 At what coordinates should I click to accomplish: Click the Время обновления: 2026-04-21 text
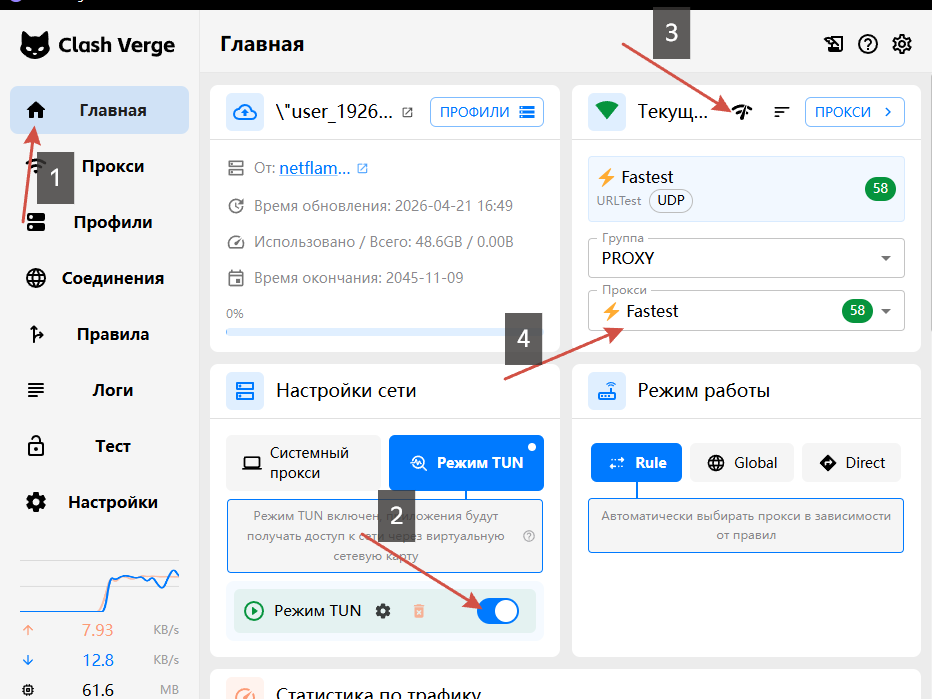tap(383, 206)
